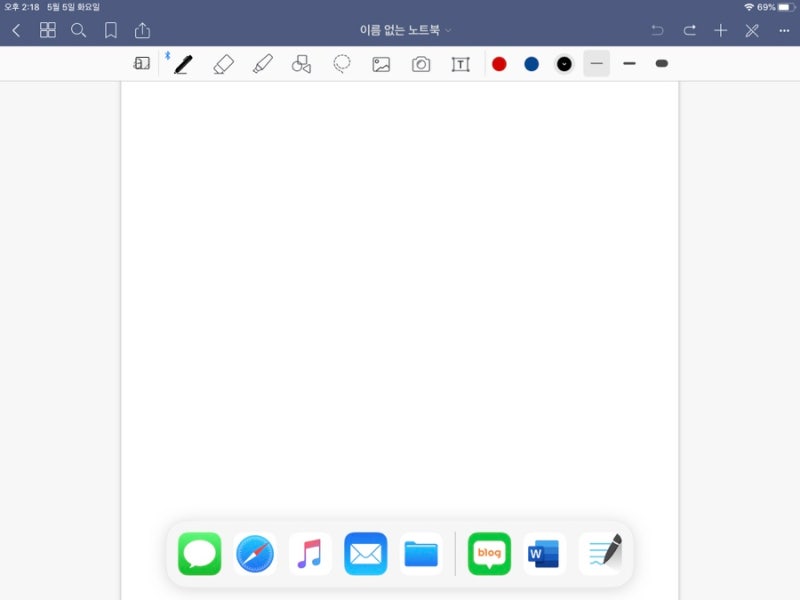Select the medium stroke width
This screenshot has width=800, height=600.
click(x=629, y=63)
